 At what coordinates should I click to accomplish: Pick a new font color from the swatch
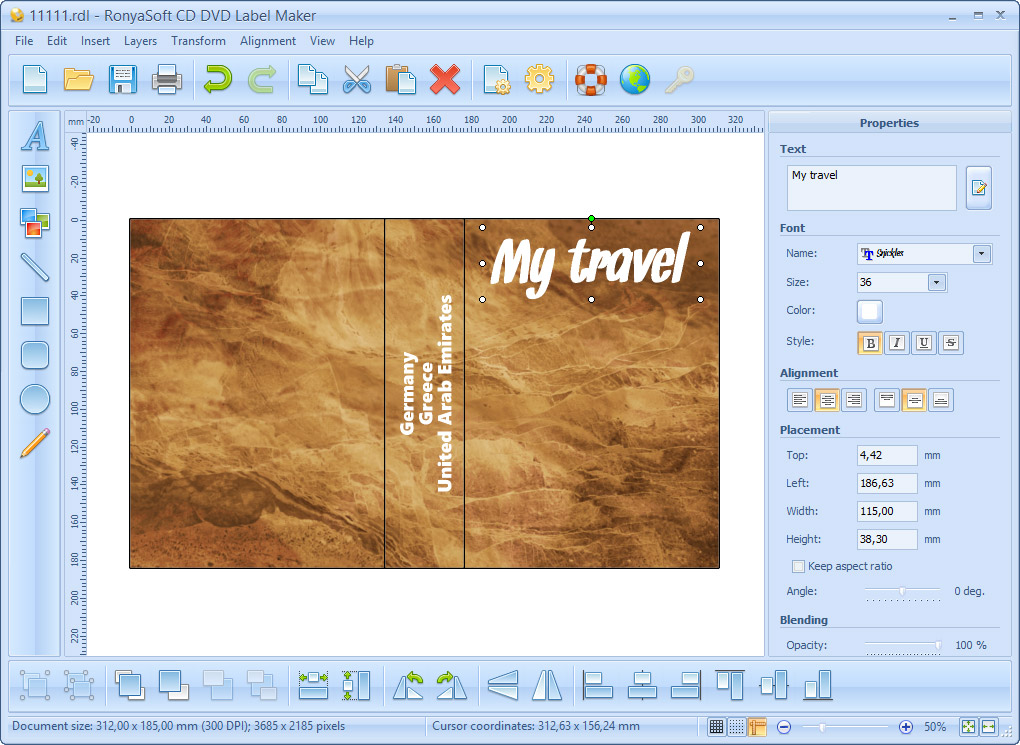coord(870,311)
